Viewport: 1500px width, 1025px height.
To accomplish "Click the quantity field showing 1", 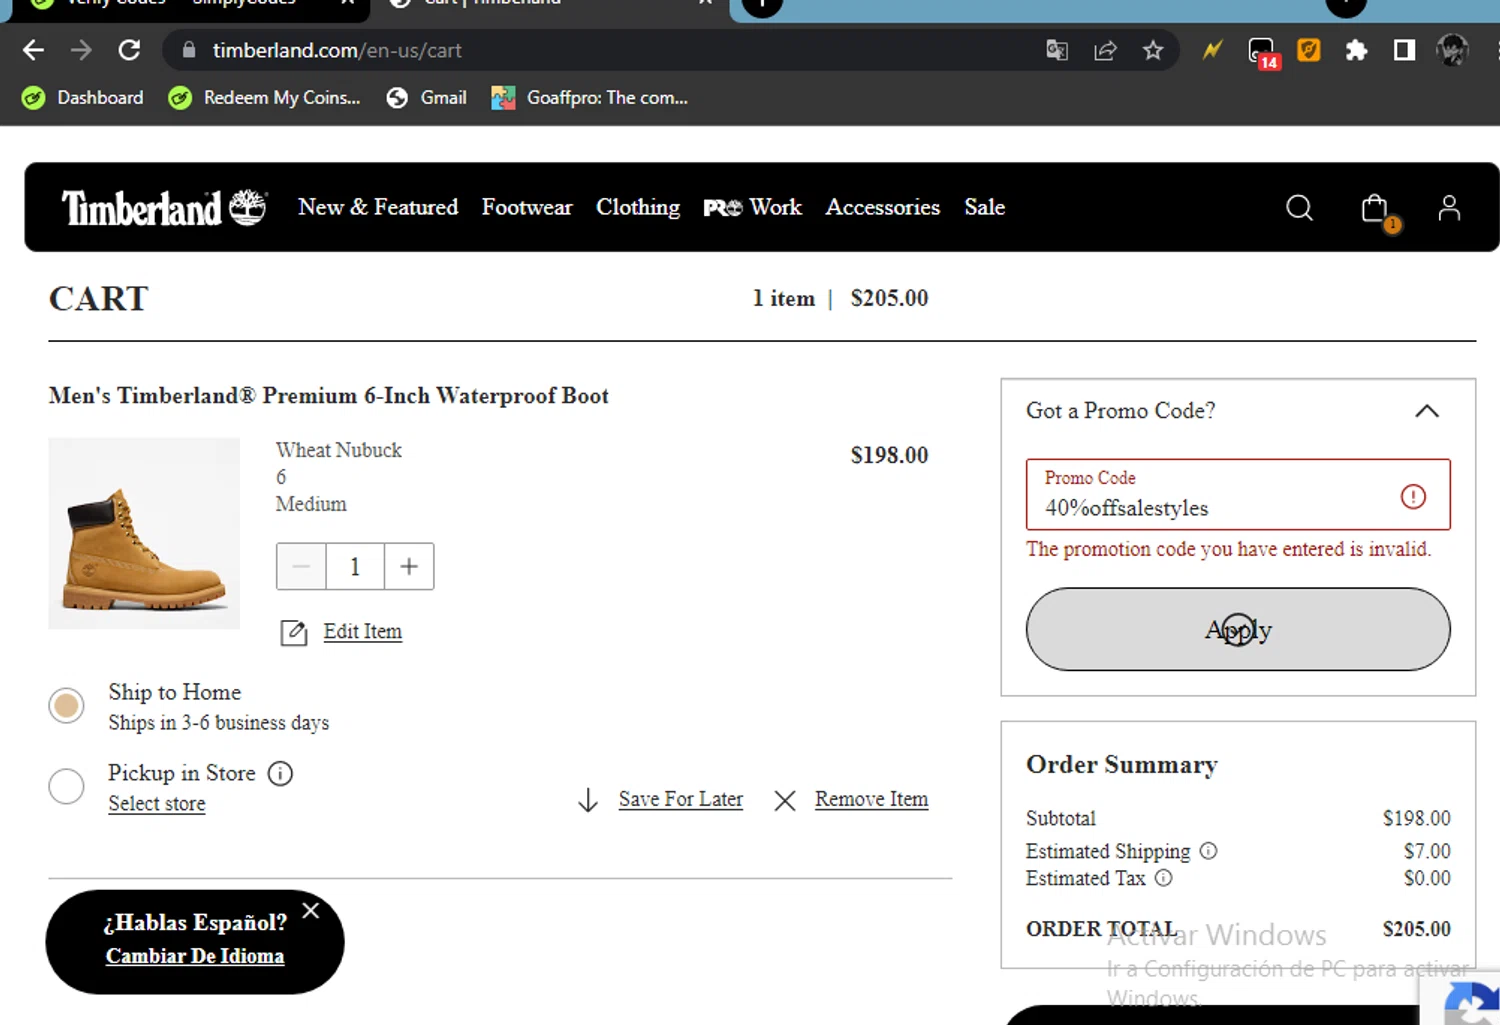I will click(x=355, y=567).
